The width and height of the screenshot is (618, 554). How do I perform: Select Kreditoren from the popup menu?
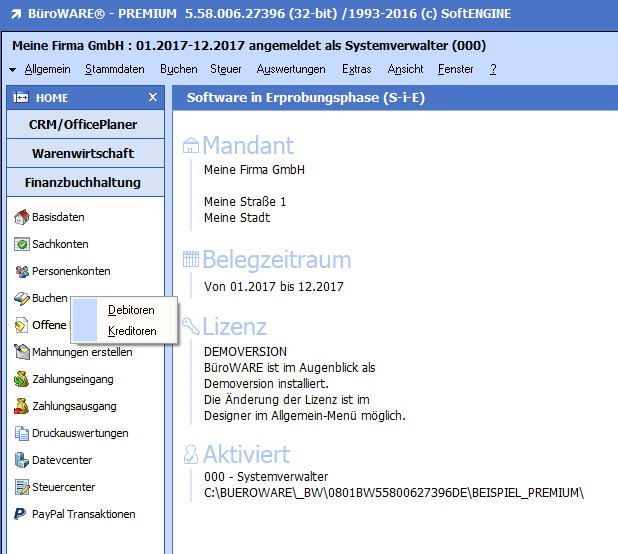132,331
